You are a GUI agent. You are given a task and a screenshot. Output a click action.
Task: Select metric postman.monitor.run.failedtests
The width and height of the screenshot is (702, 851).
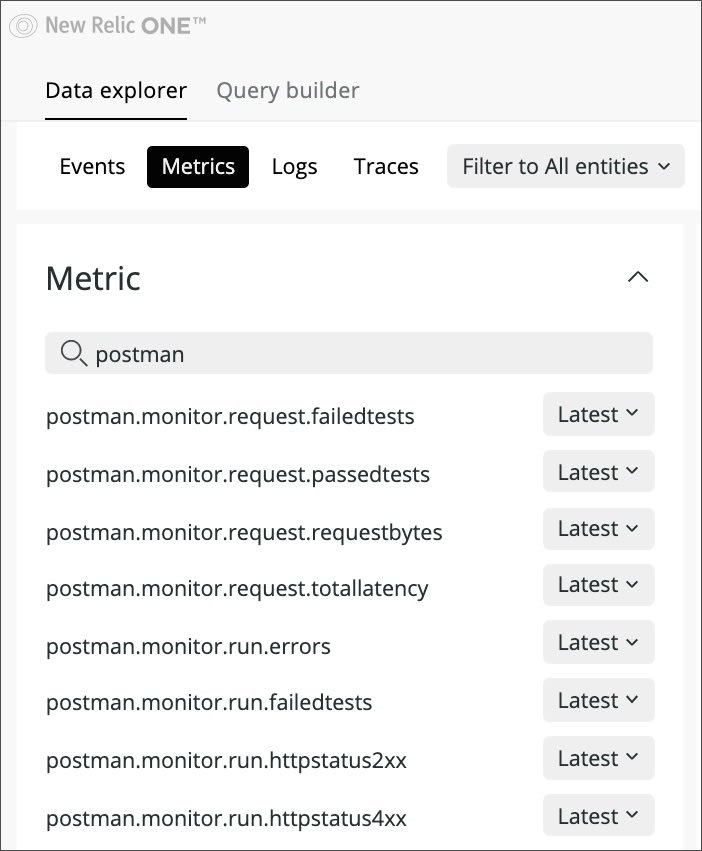209,703
